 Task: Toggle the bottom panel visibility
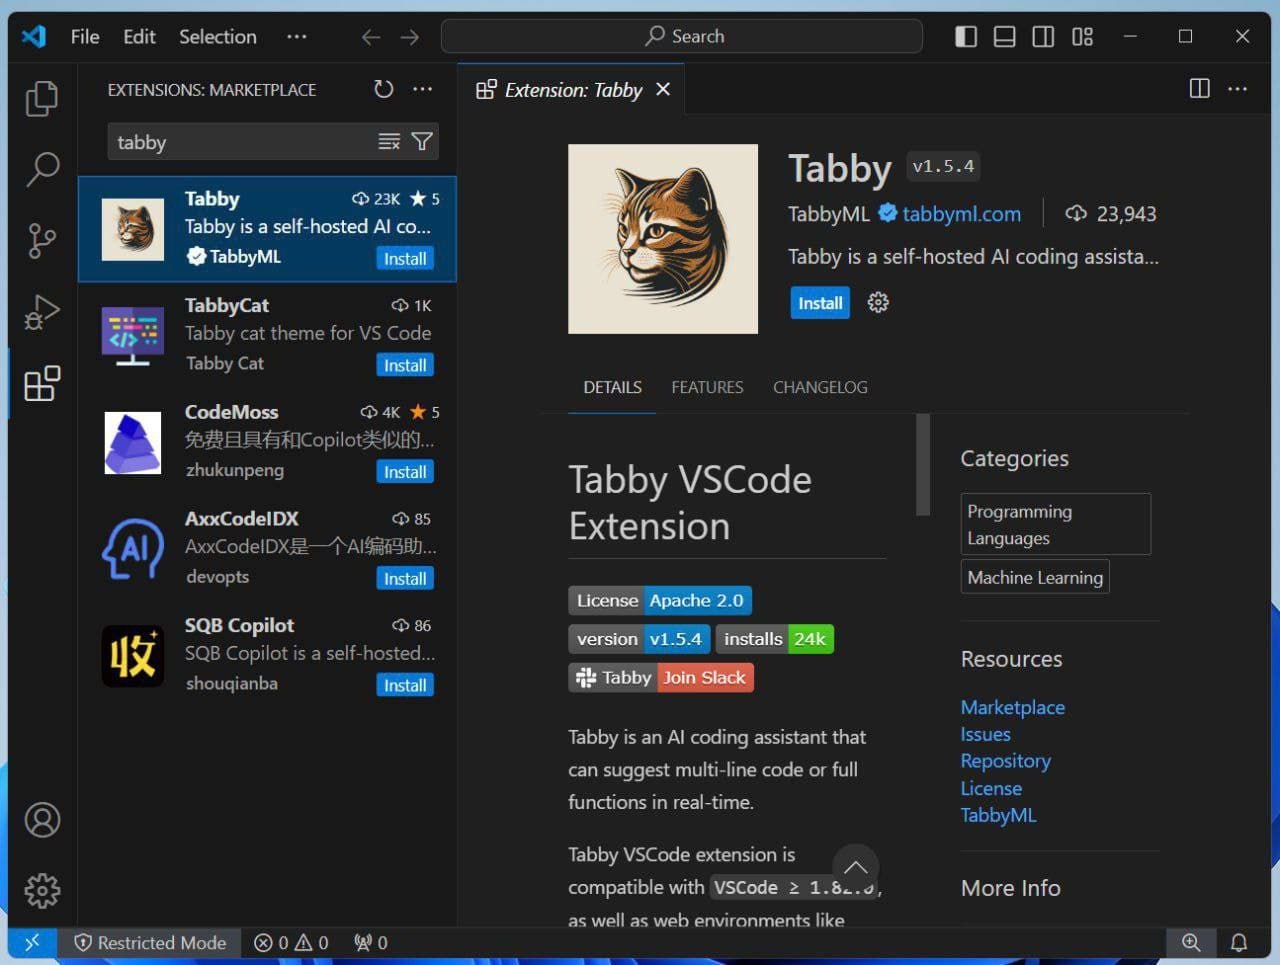coord(1004,37)
